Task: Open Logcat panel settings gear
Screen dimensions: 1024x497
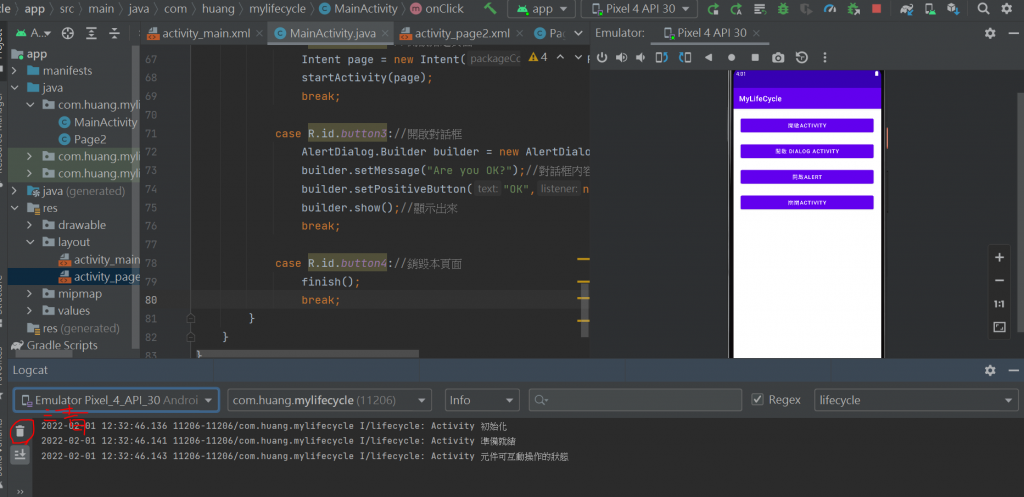Action: [x=990, y=370]
